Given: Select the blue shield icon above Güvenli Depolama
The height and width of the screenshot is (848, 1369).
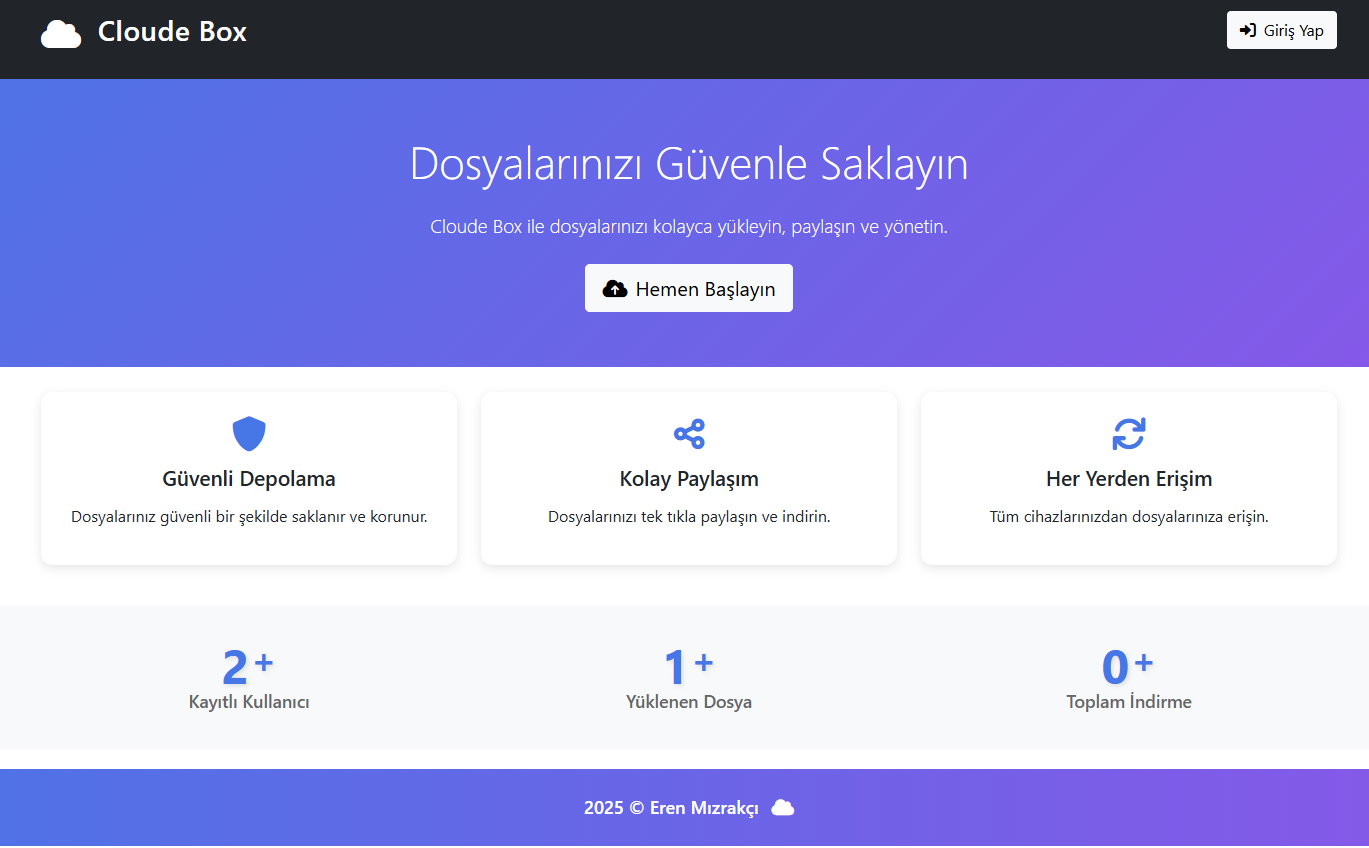Looking at the screenshot, I should click(248, 433).
